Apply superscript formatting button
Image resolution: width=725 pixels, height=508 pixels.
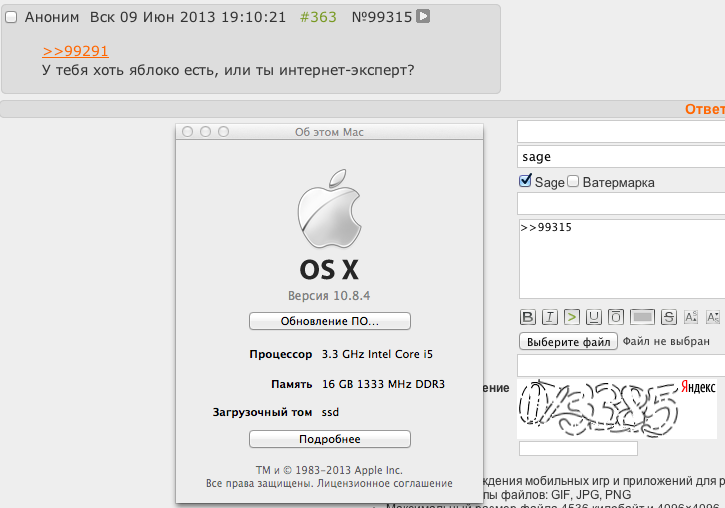691,317
